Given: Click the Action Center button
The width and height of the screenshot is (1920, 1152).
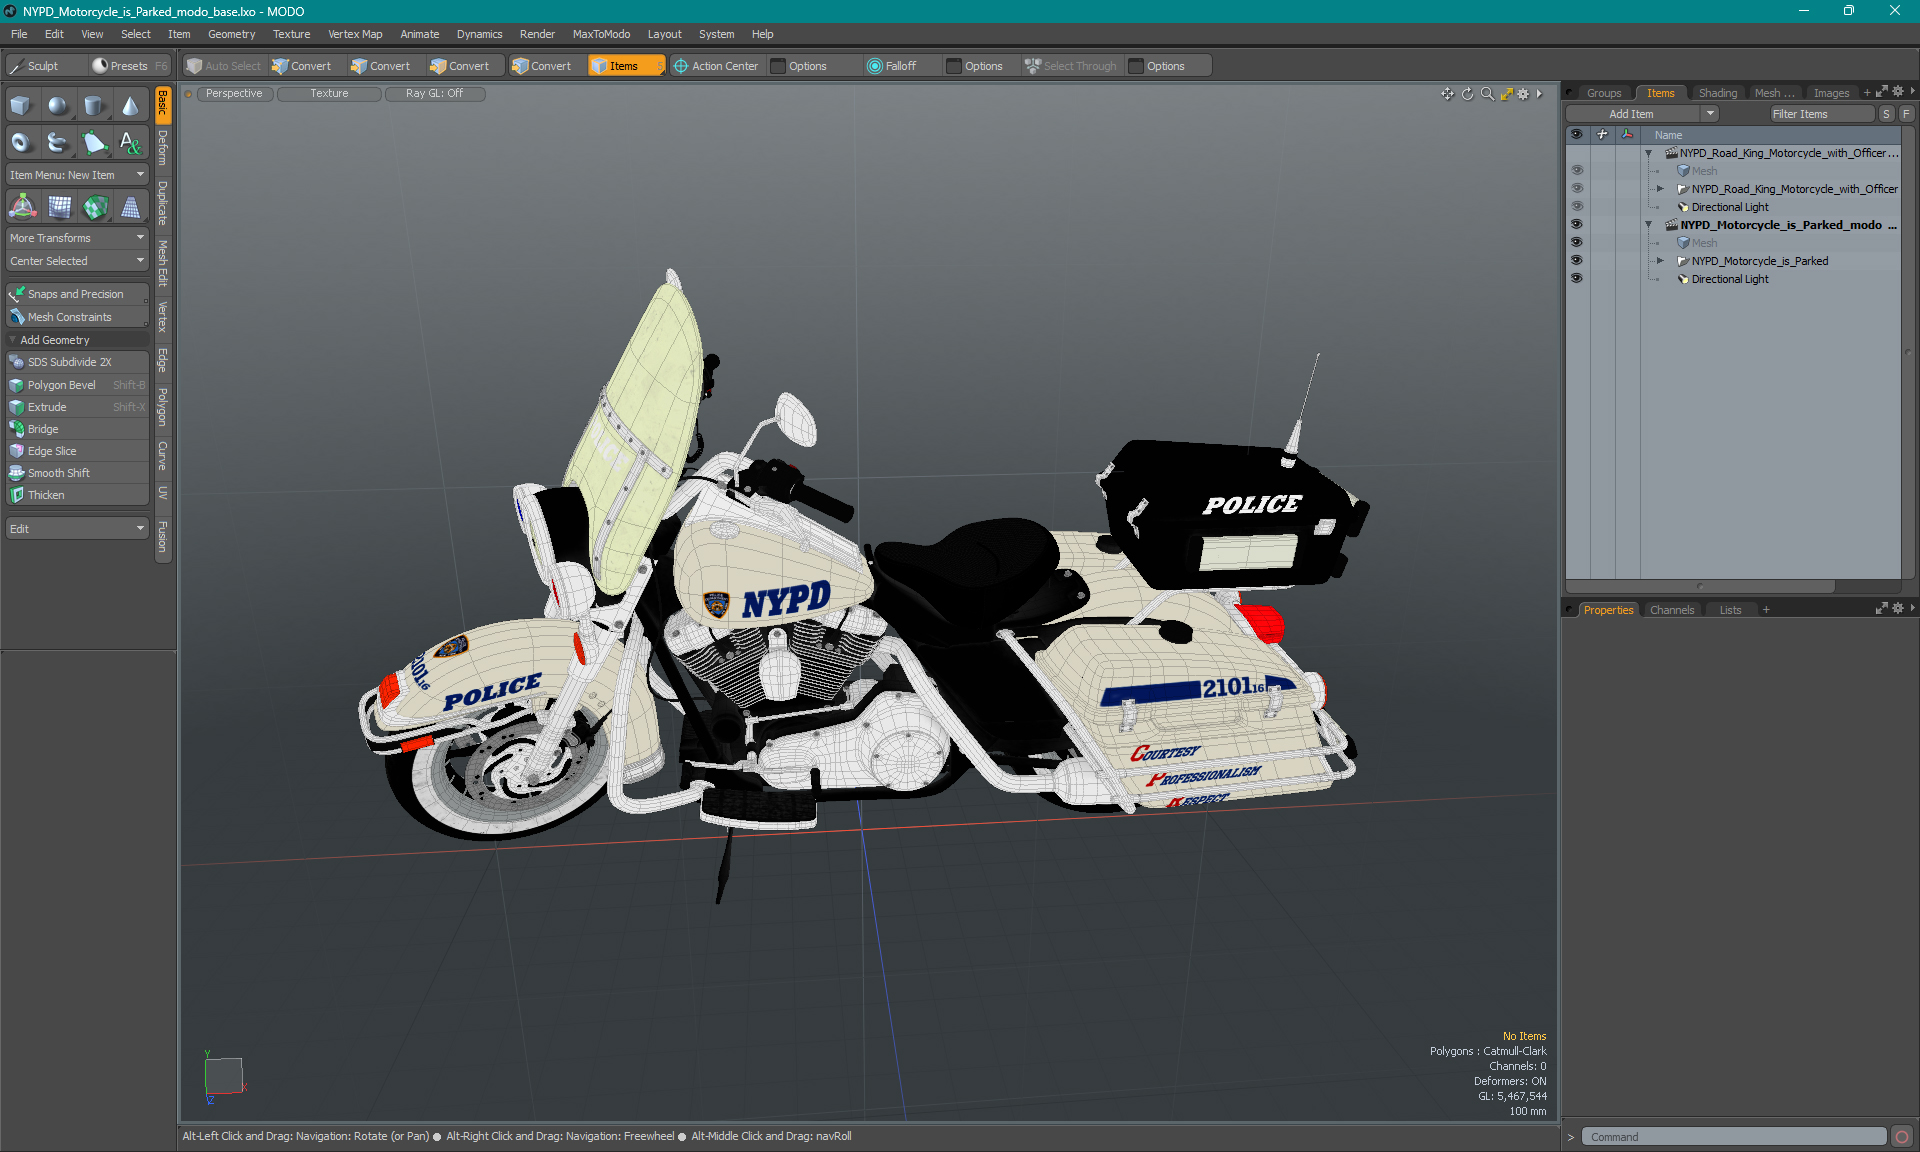Looking at the screenshot, I should [x=716, y=66].
